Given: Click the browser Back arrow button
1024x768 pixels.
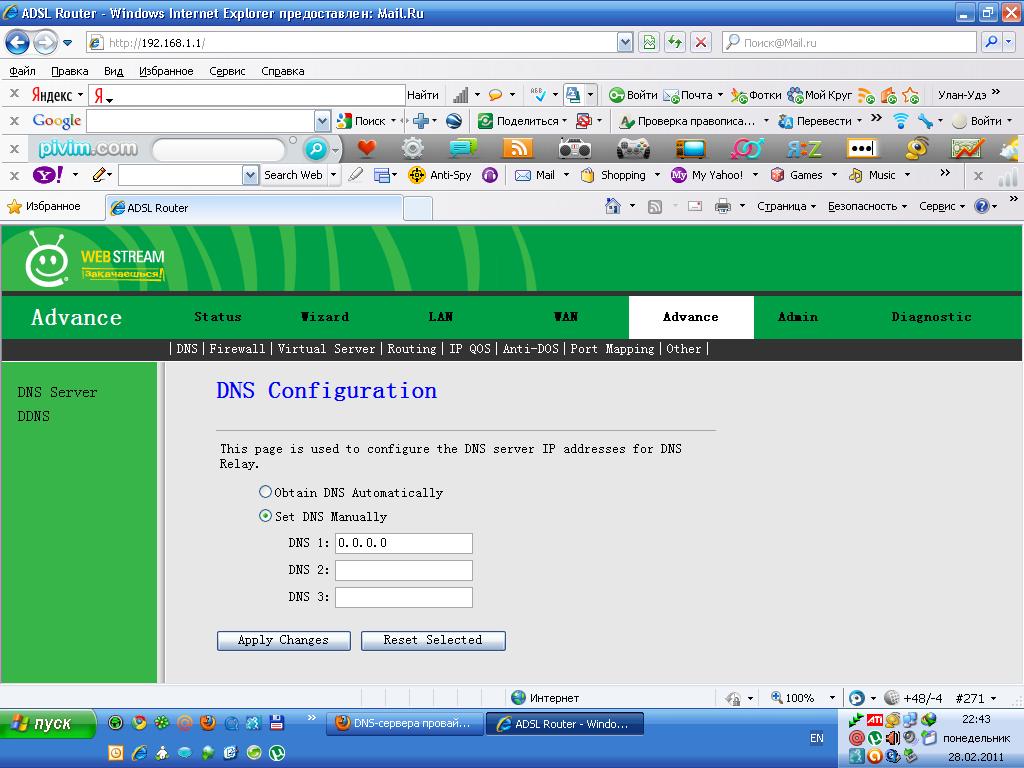Looking at the screenshot, I should (17, 43).
